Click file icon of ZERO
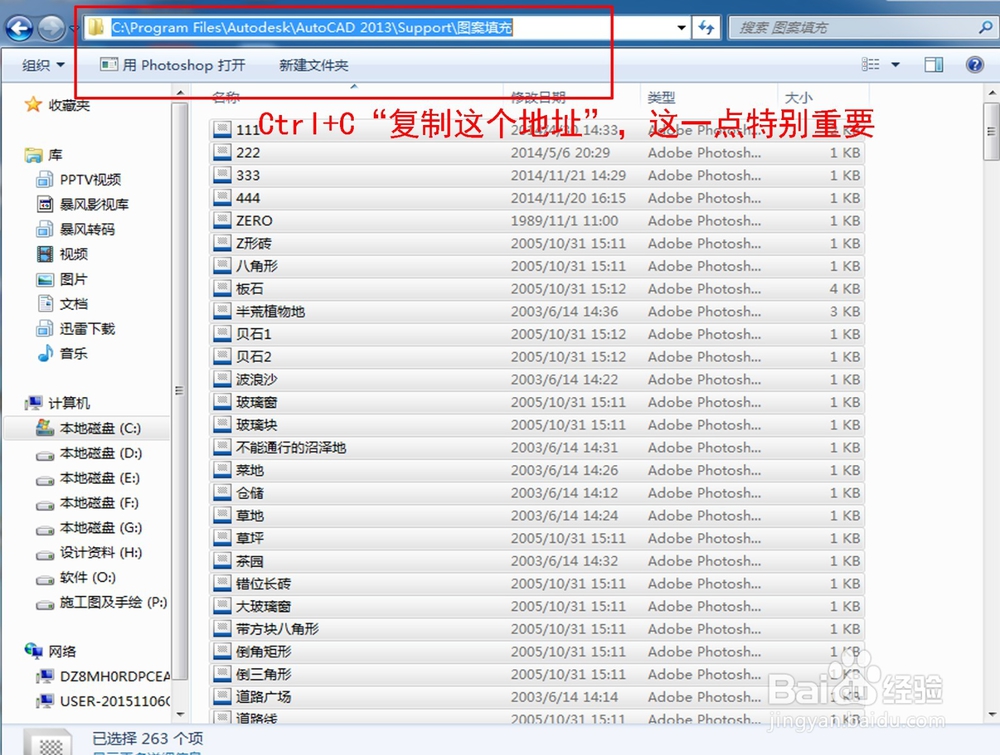 222,221
